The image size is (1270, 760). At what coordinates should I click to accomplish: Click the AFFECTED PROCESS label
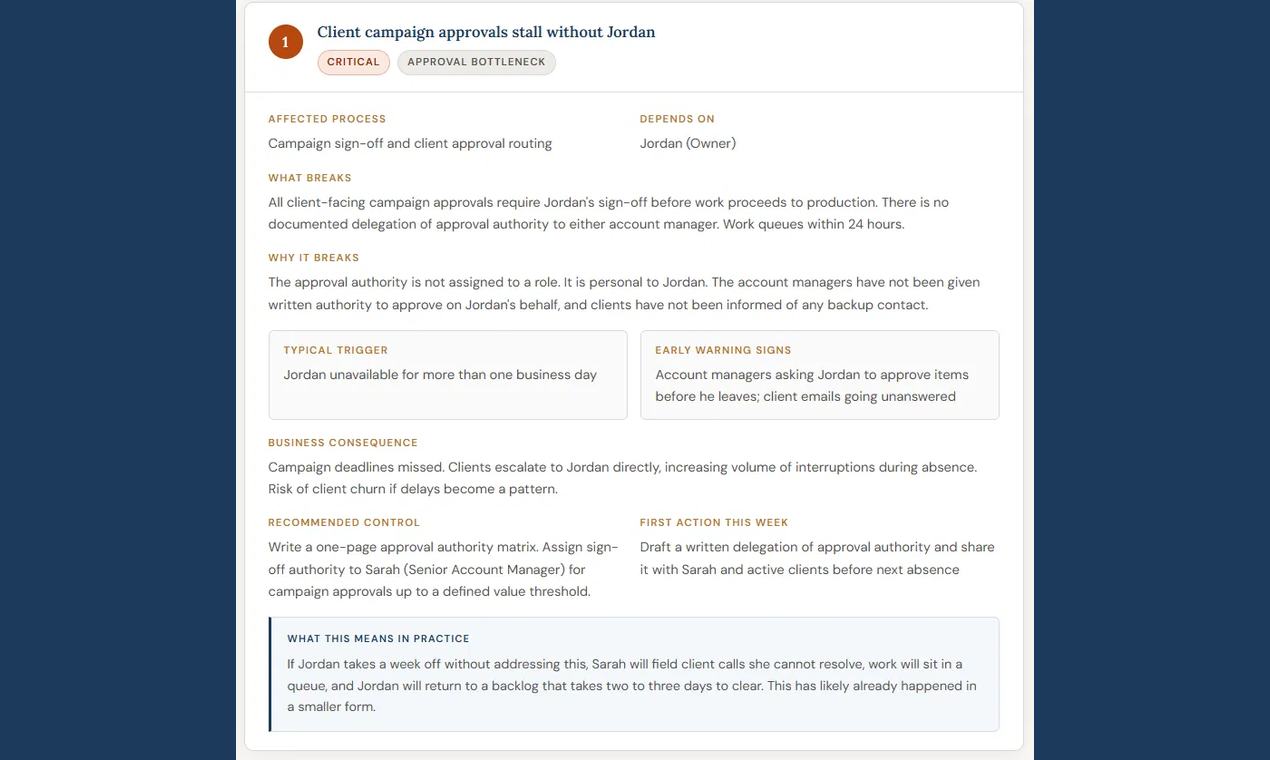point(327,119)
